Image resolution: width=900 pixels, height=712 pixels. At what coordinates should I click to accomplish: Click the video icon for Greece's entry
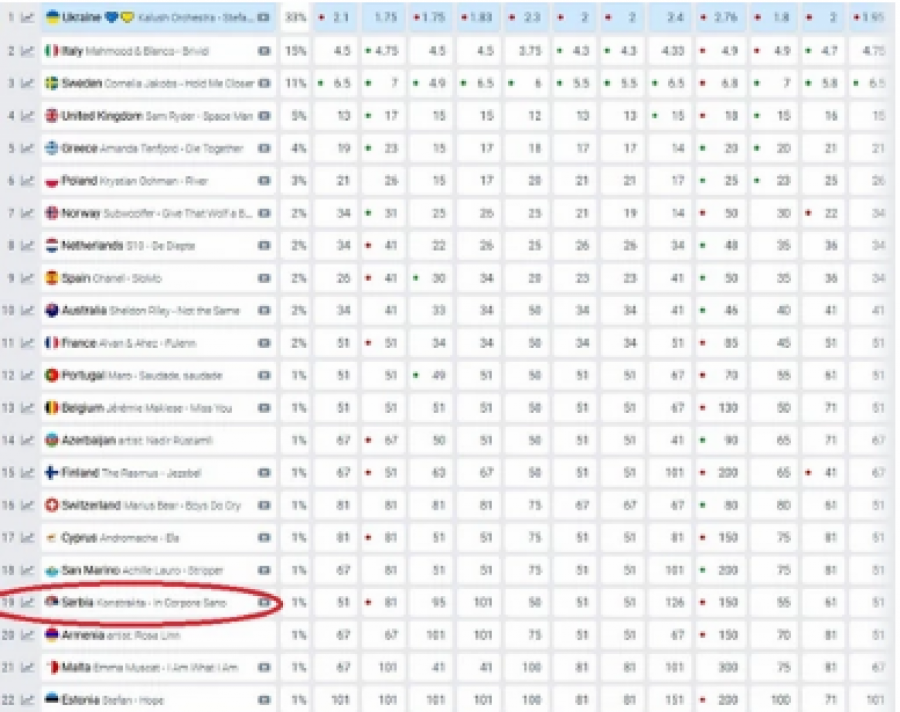point(263,148)
